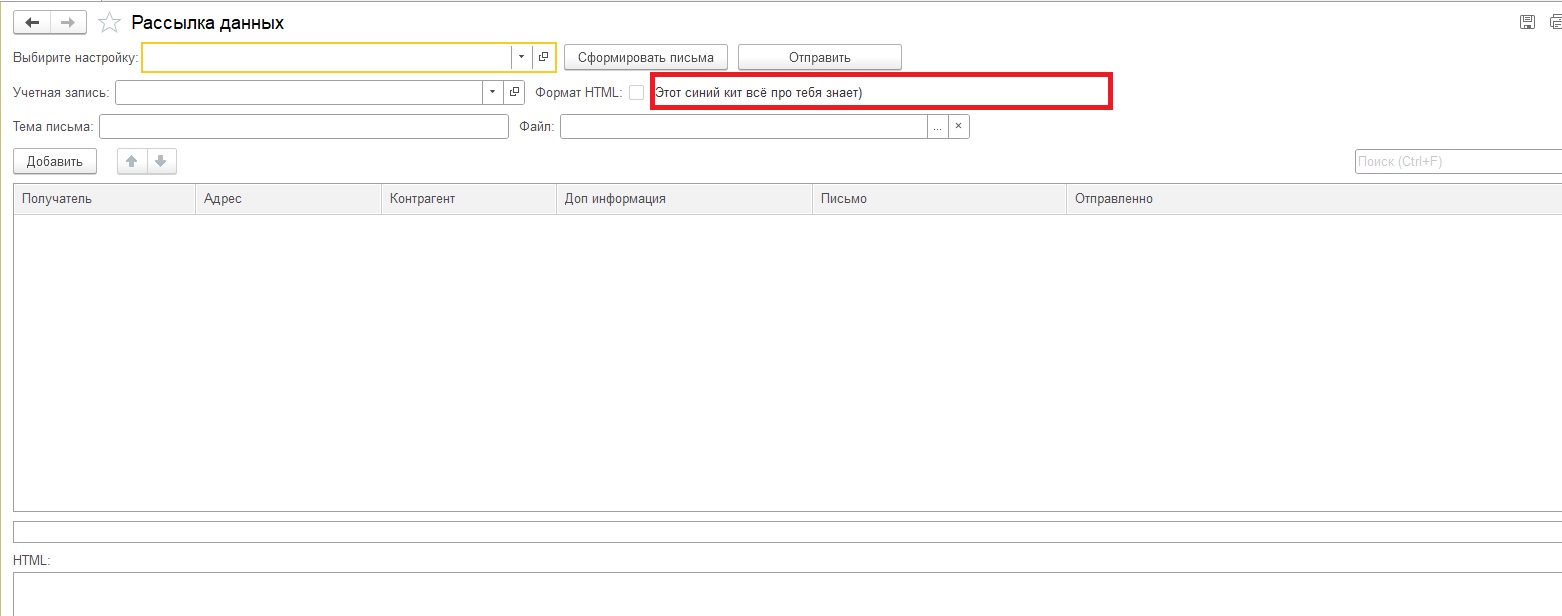Image resolution: width=1562 pixels, height=616 pixels.
Task: Open selected item of "Учетная запись" field
Action: (514, 92)
